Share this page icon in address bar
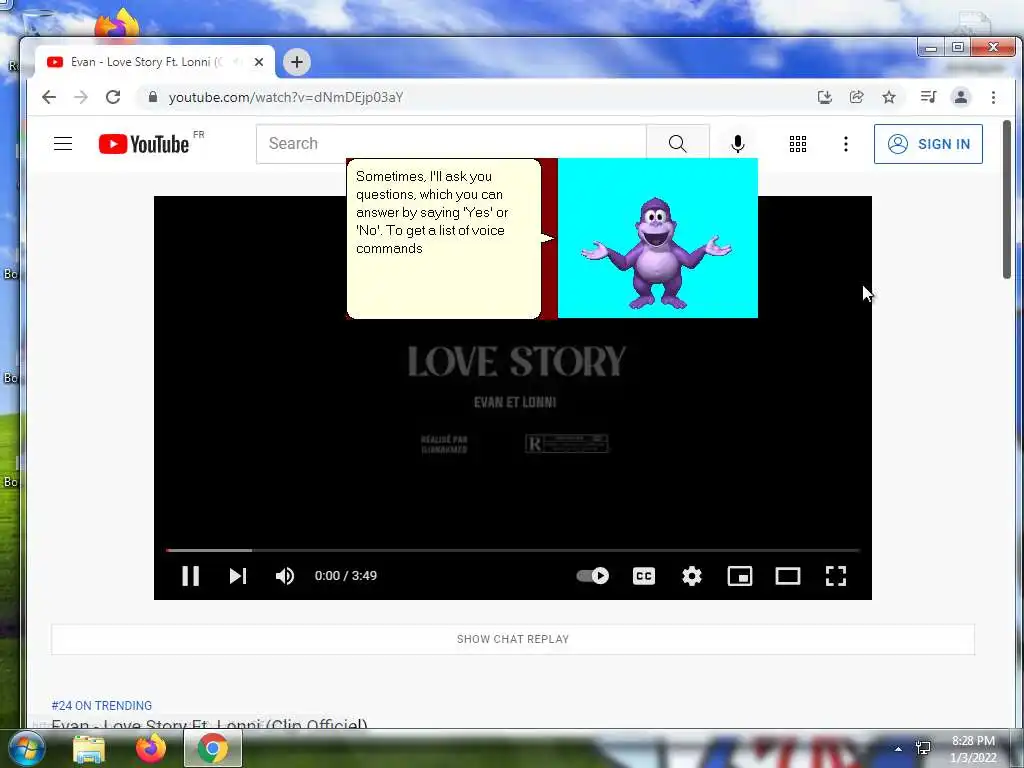 point(857,97)
